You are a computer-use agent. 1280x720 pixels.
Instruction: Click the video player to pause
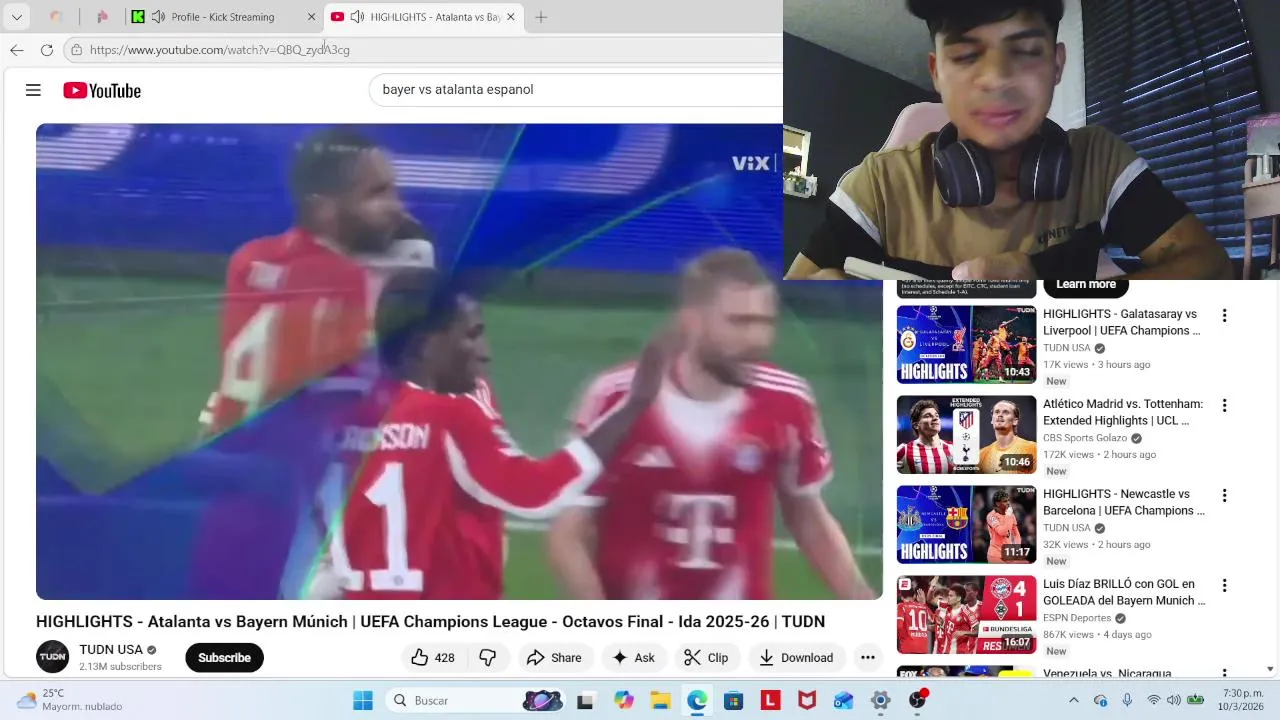(x=459, y=361)
